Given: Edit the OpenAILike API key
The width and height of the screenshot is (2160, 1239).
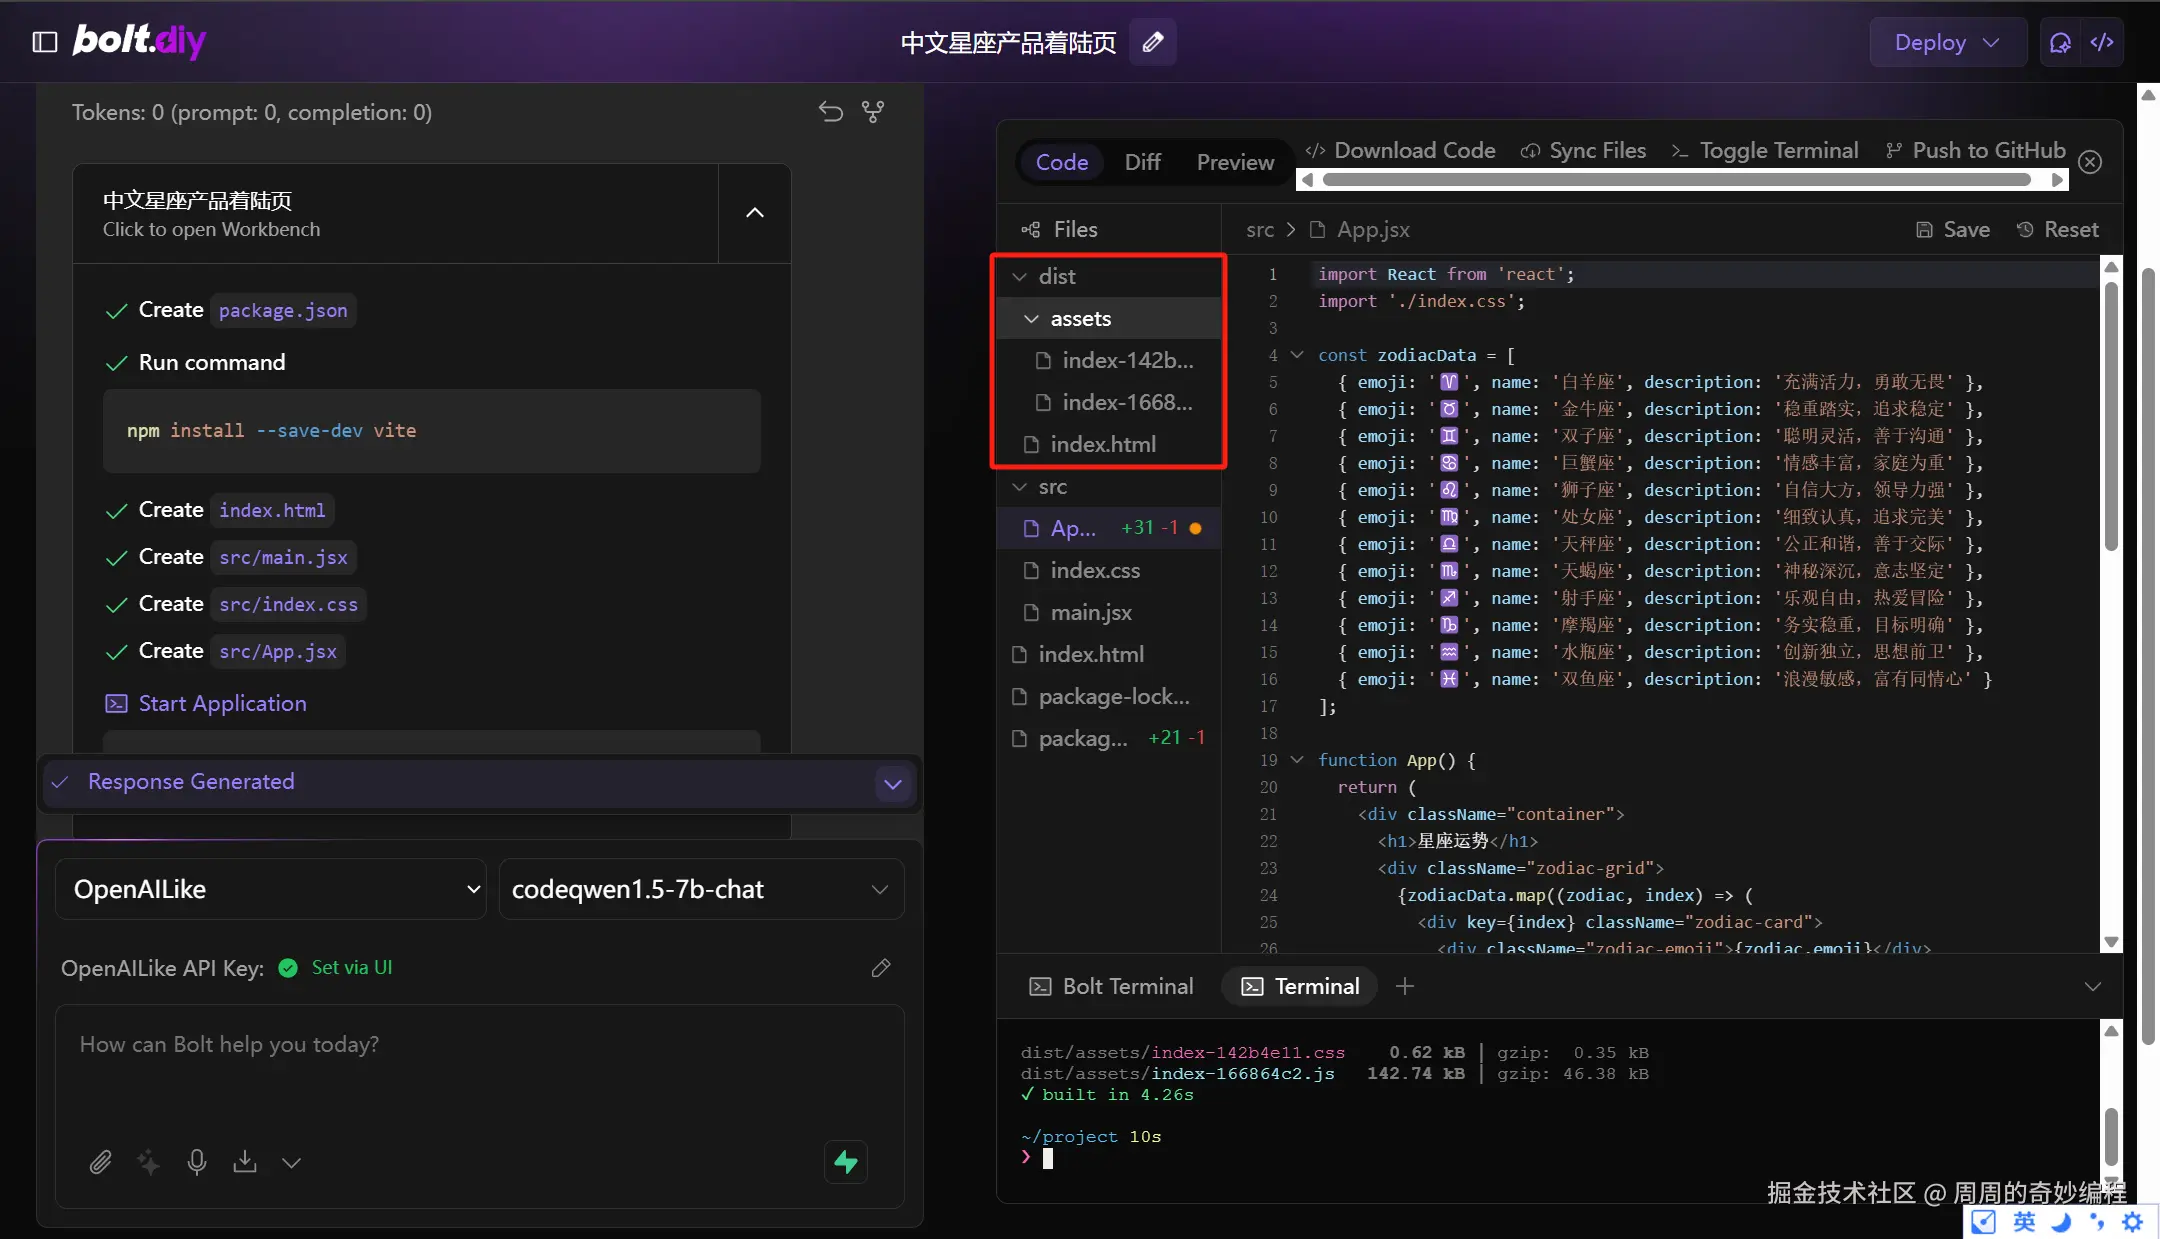Looking at the screenshot, I should pyautogui.click(x=880, y=968).
